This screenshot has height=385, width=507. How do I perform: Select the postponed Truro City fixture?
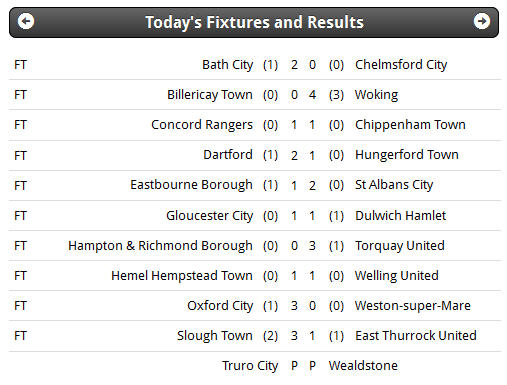pyautogui.click(x=255, y=366)
